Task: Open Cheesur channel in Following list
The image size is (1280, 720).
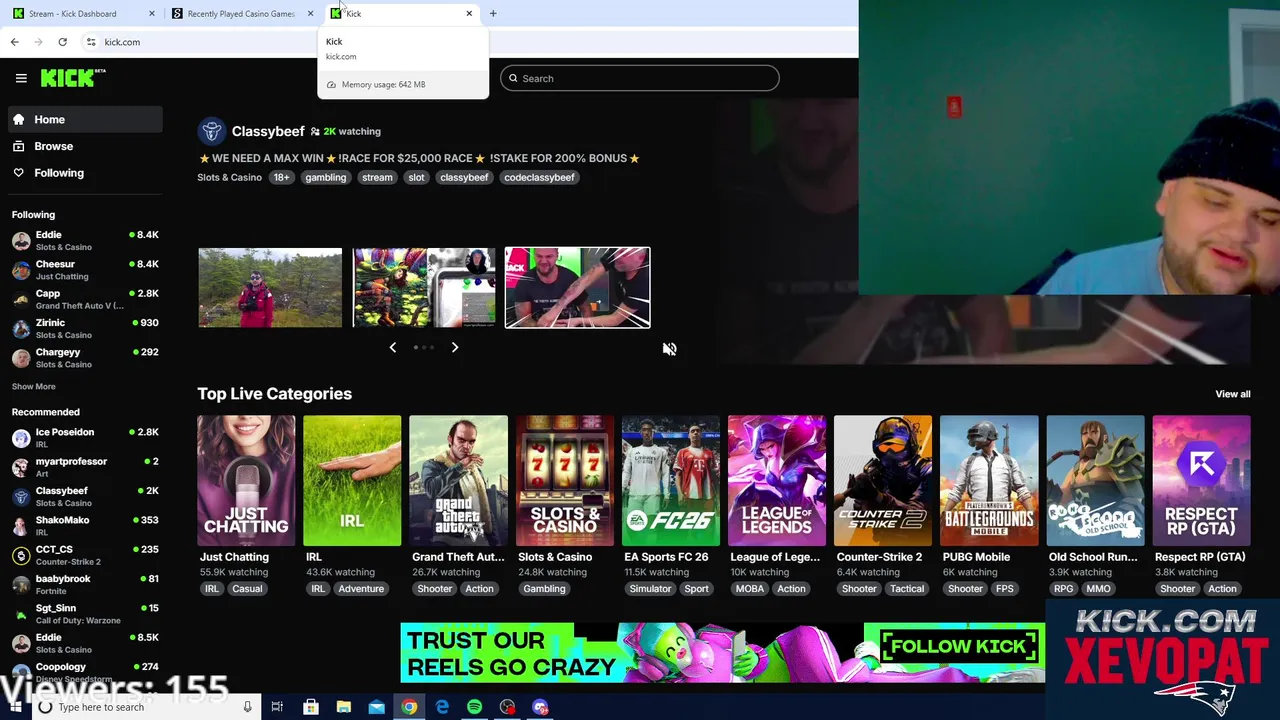Action: [85, 270]
